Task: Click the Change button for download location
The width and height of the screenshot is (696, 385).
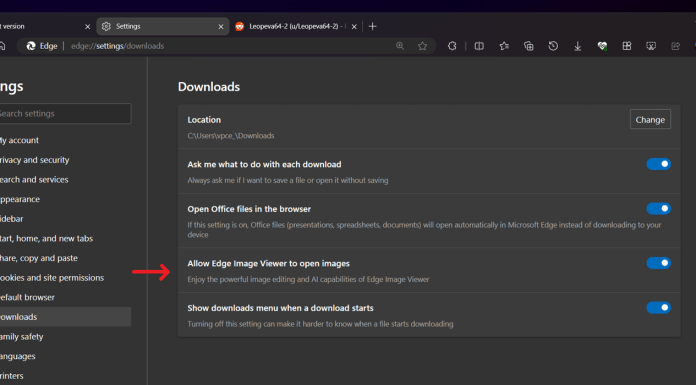Action: pyautogui.click(x=650, y=119)
